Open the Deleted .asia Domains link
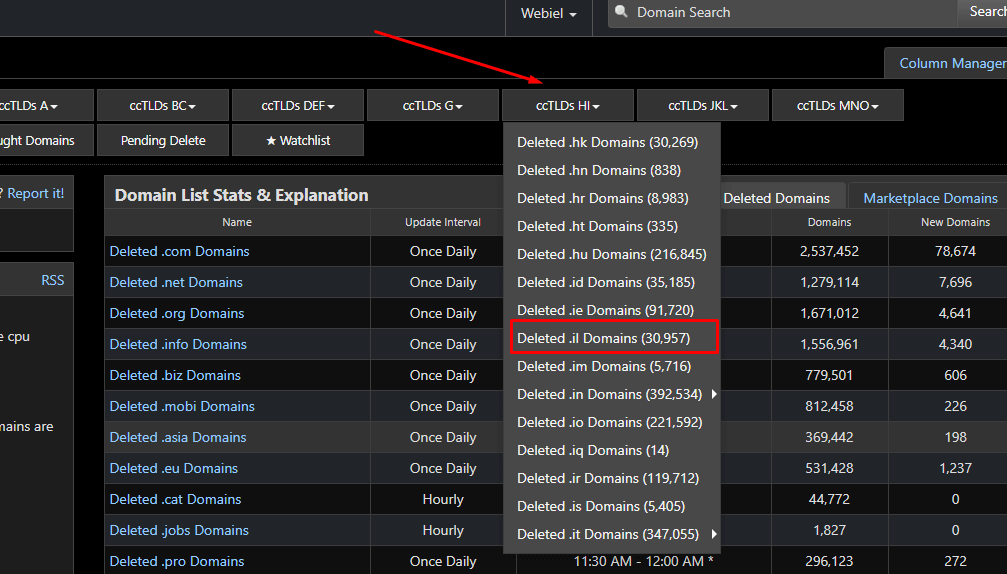The height and width of the screenshot is (574, 1007). tap(178, 437)
